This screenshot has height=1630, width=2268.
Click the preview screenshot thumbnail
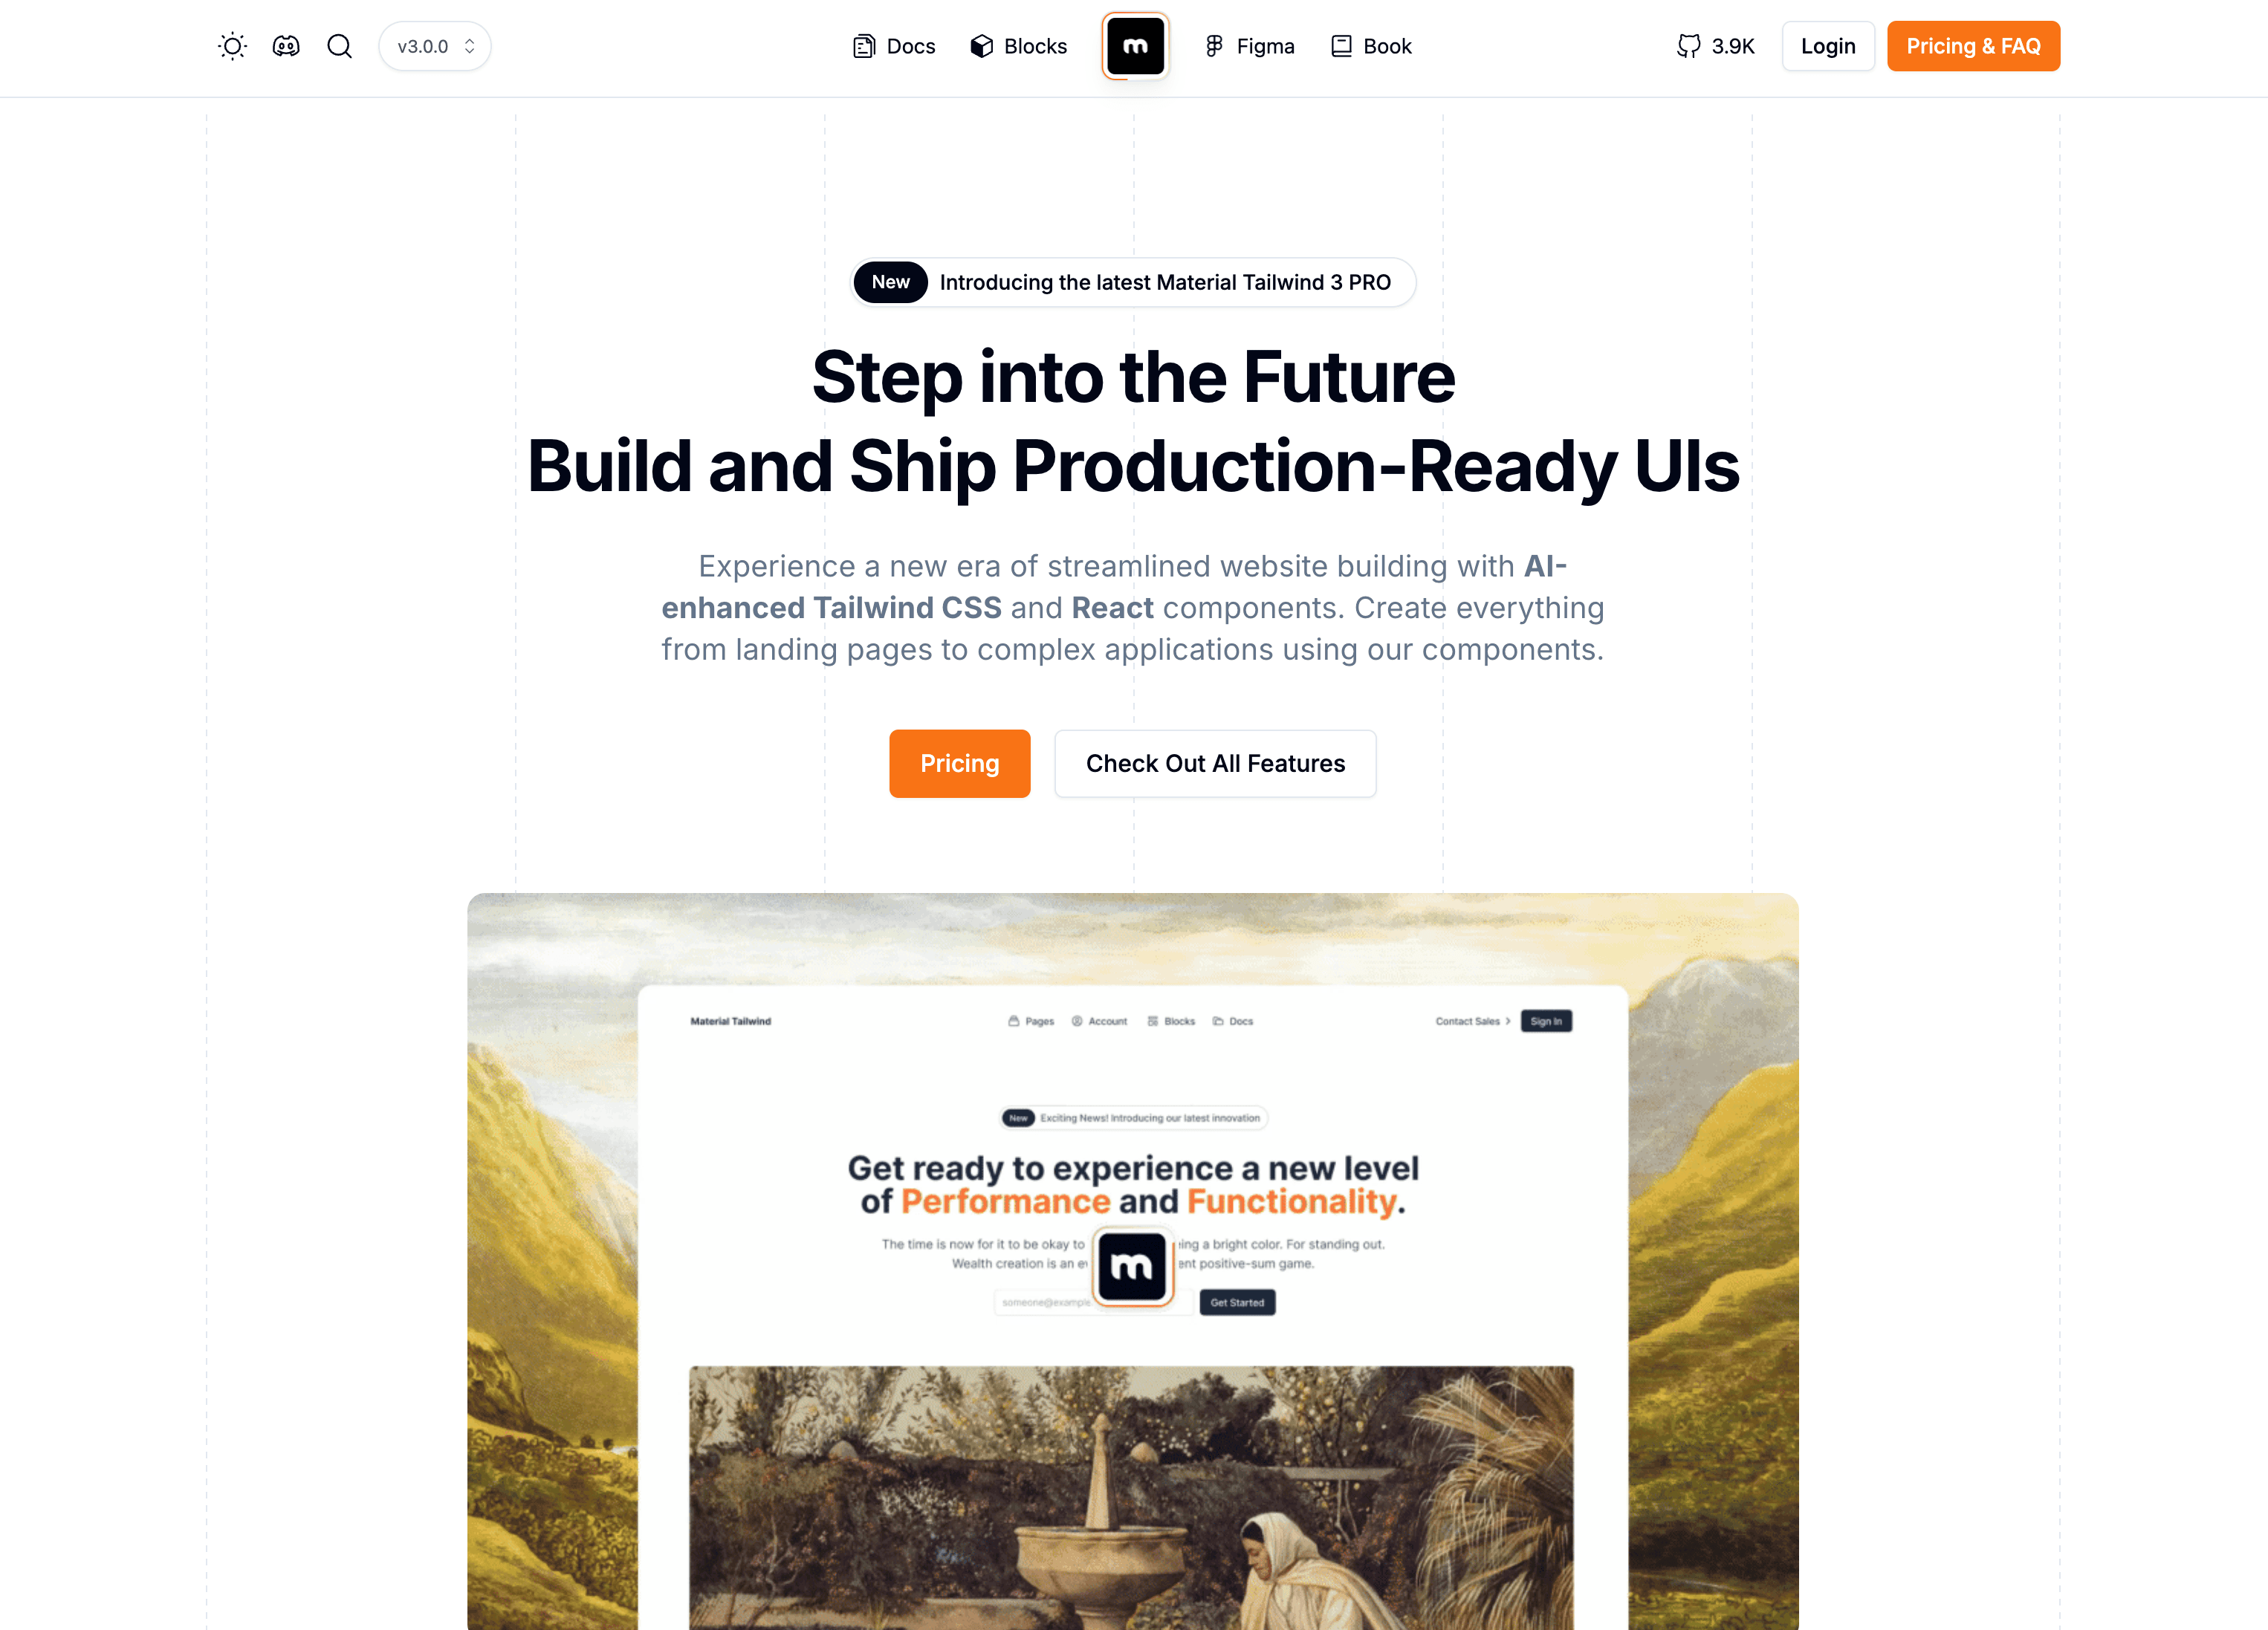coord(1133,1260)
